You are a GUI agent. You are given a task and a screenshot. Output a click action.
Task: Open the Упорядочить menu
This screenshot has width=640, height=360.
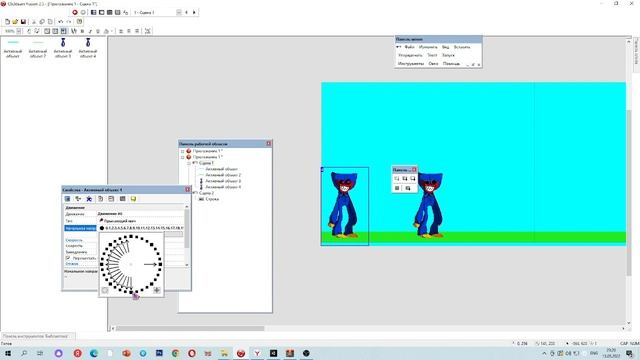(x=410, y=55)
